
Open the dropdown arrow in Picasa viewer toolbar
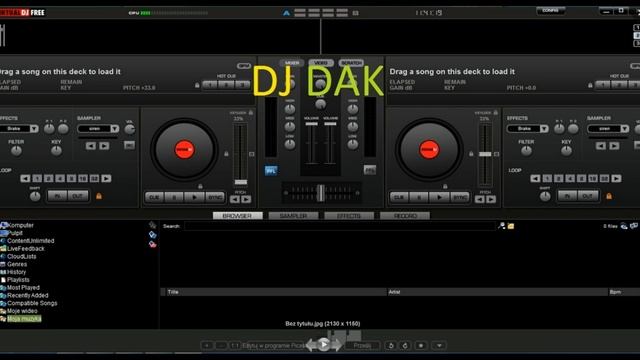pos(439,345)
